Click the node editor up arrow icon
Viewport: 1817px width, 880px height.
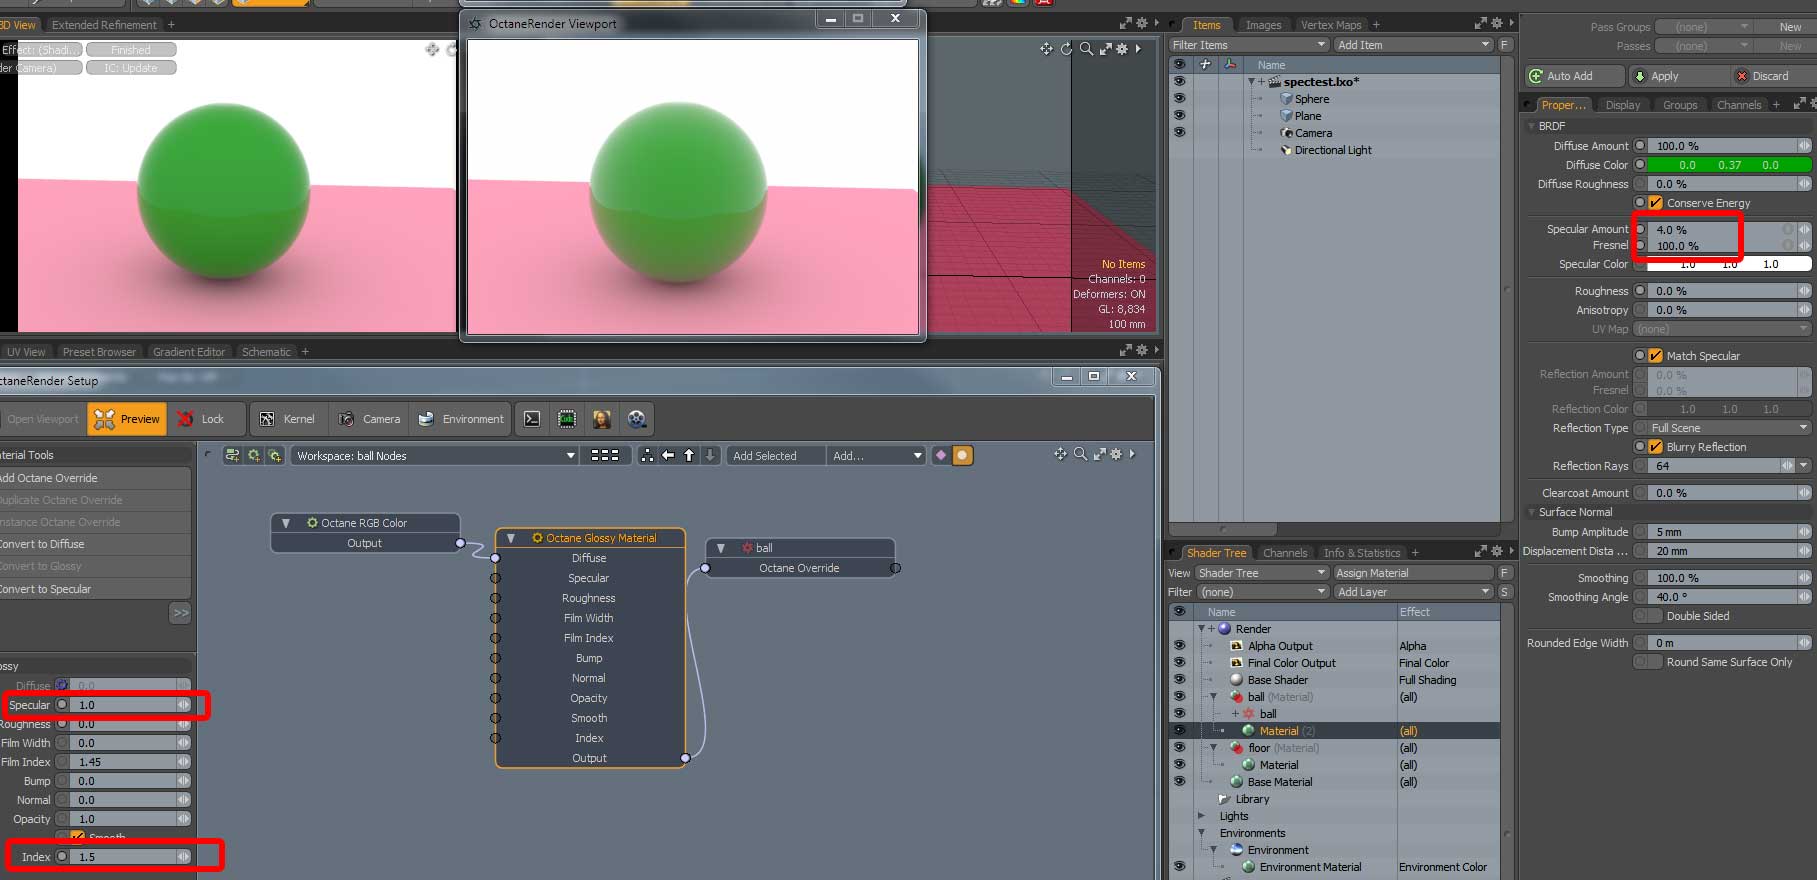tap(689, 455)
